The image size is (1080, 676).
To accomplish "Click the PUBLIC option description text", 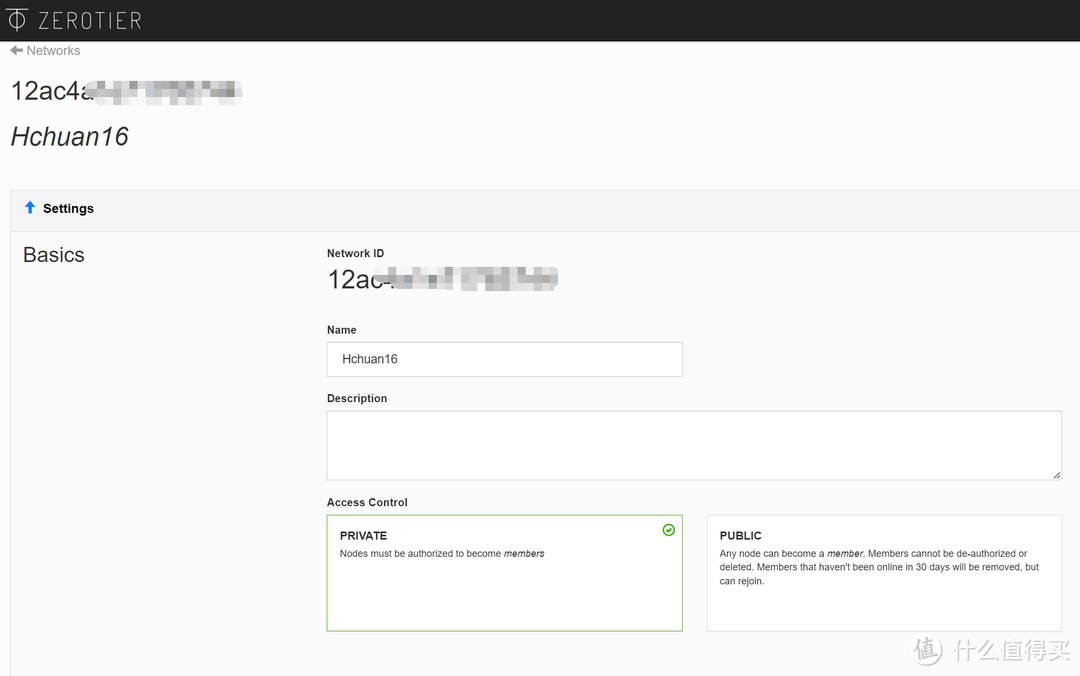I will [879, 567].
